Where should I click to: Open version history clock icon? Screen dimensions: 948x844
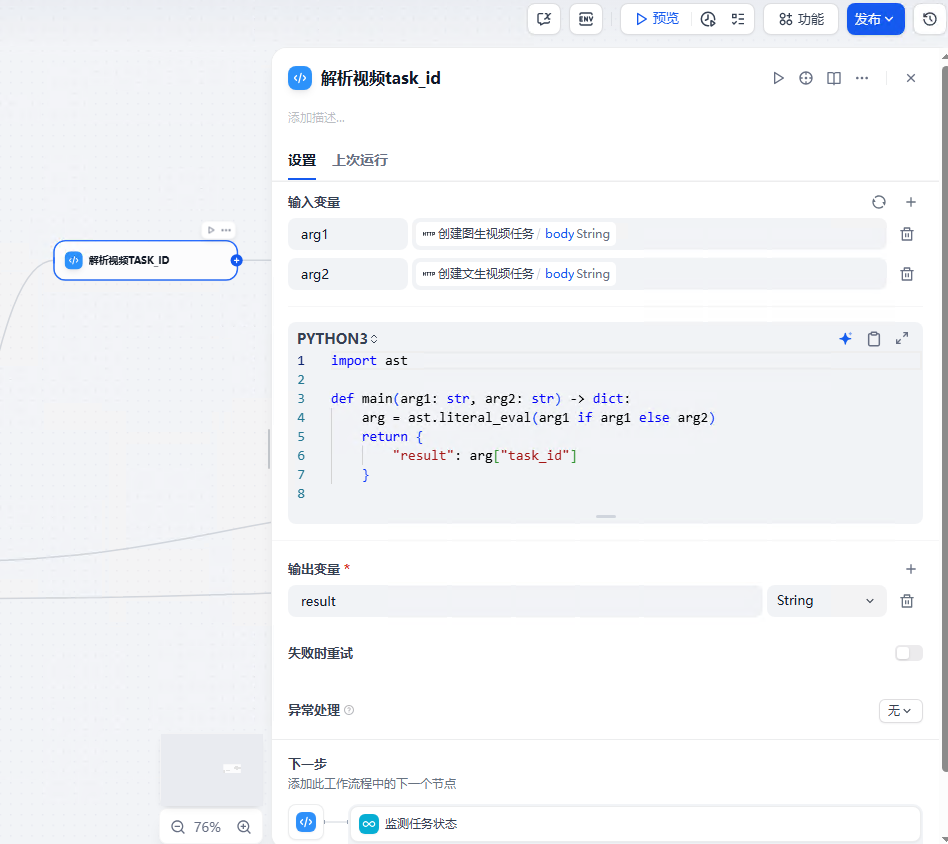(930, 19)
